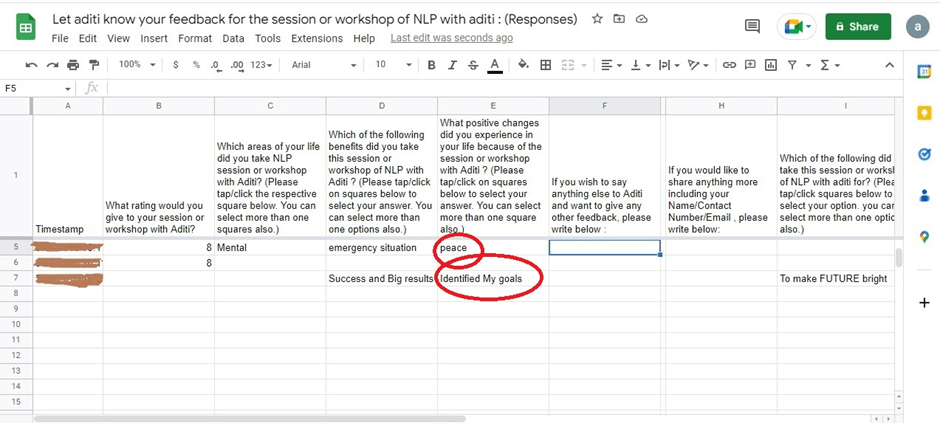Star this spreadsheet
940x423 pixels.
pos(597,19)
